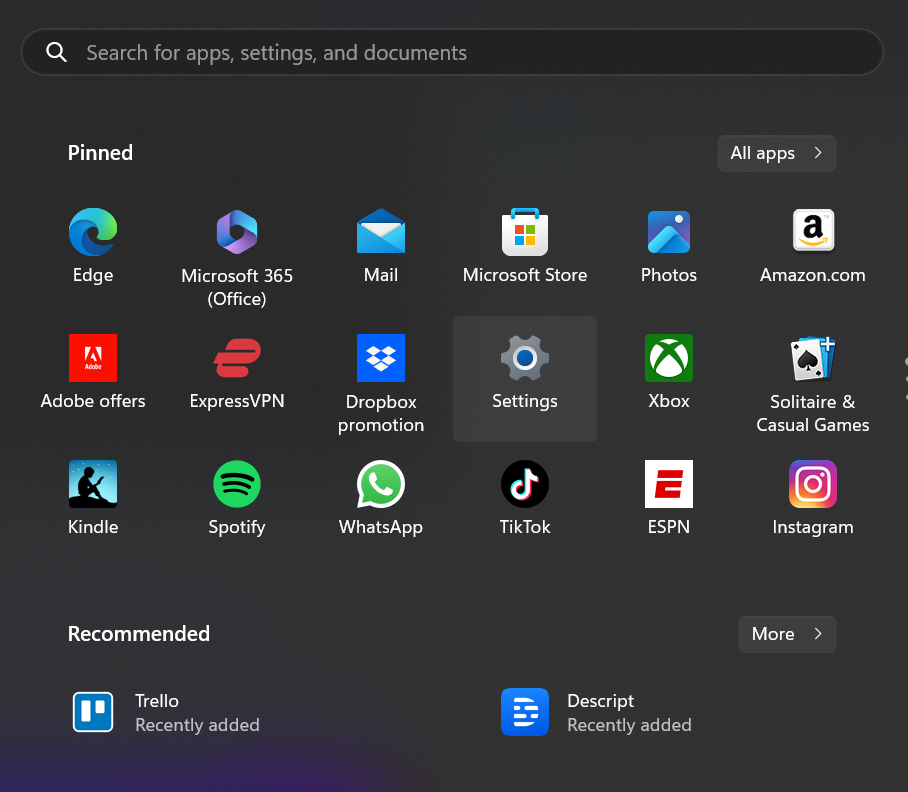Click the search box for apps and settings

[452, 53]
